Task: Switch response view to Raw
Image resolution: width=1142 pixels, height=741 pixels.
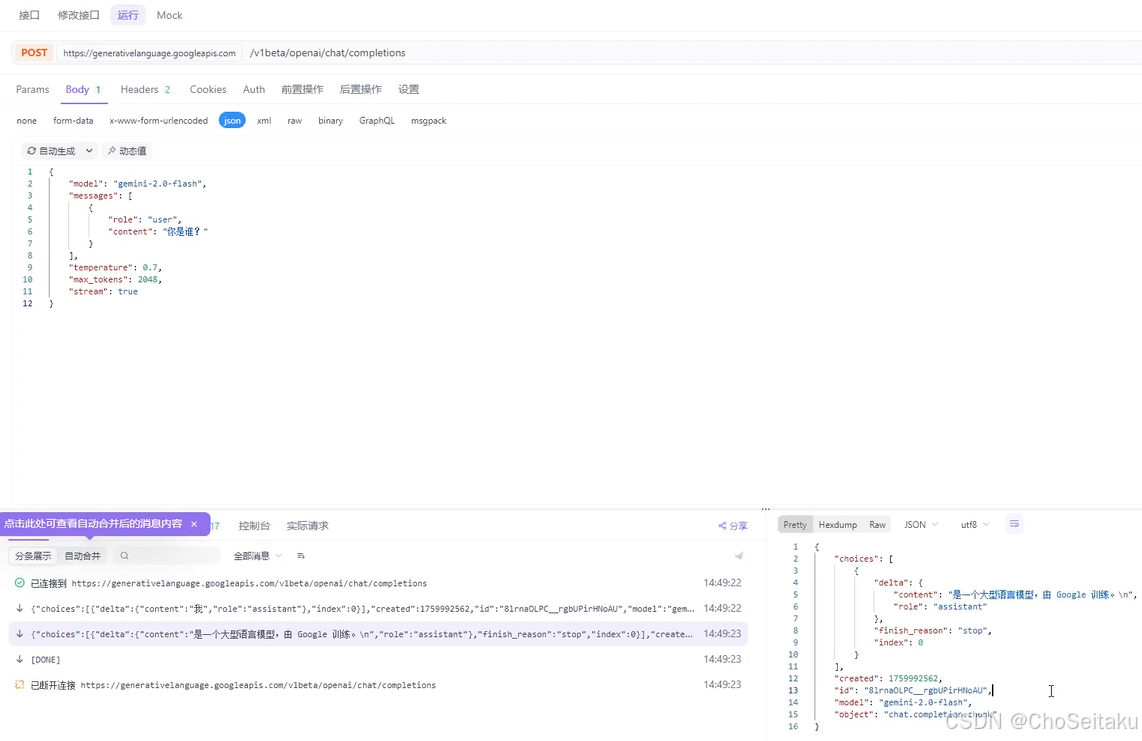Action: (878, 525)
